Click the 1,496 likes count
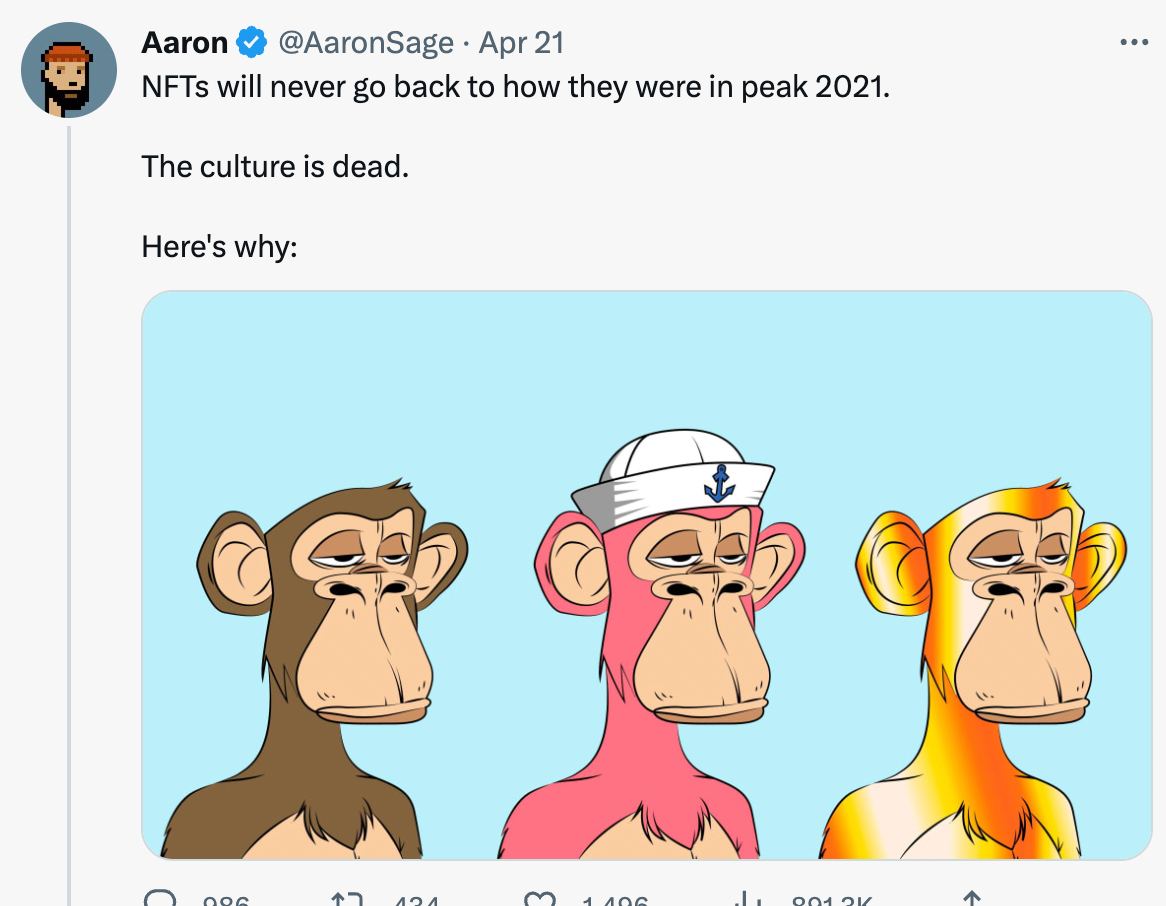Viewport: 1166px width, 906px height. (x=614, y=900)
